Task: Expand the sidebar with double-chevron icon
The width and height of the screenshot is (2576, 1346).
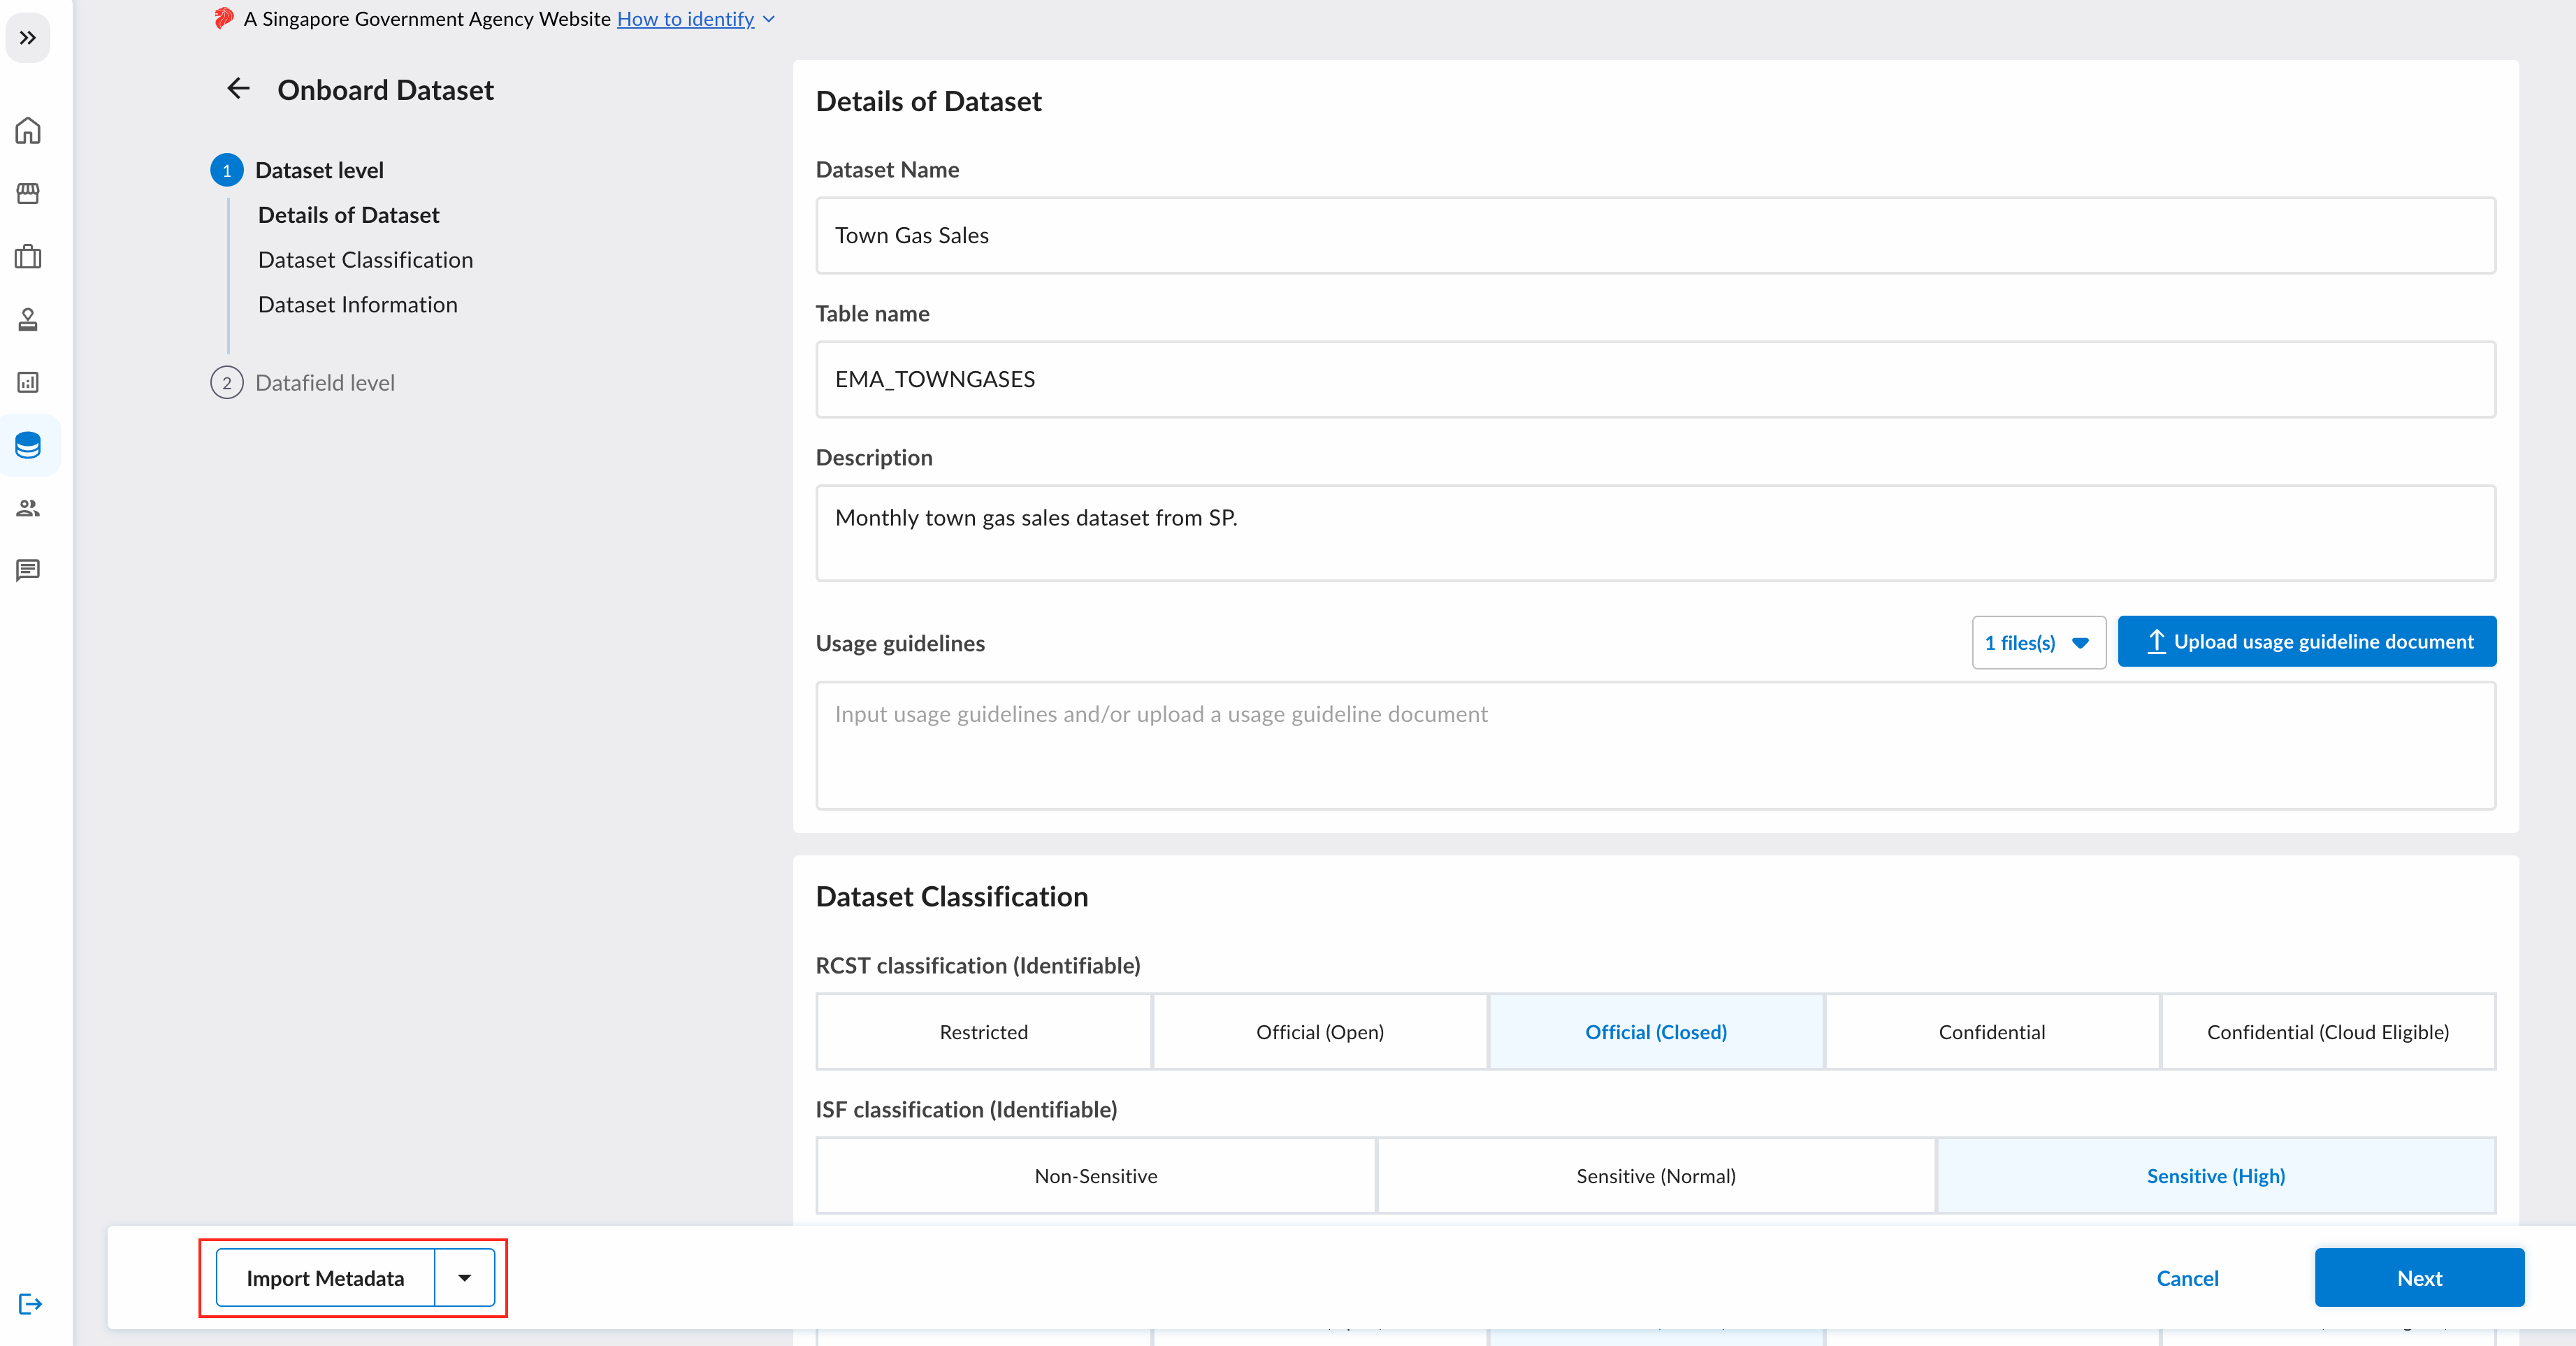Action: (x=28, y=38)
